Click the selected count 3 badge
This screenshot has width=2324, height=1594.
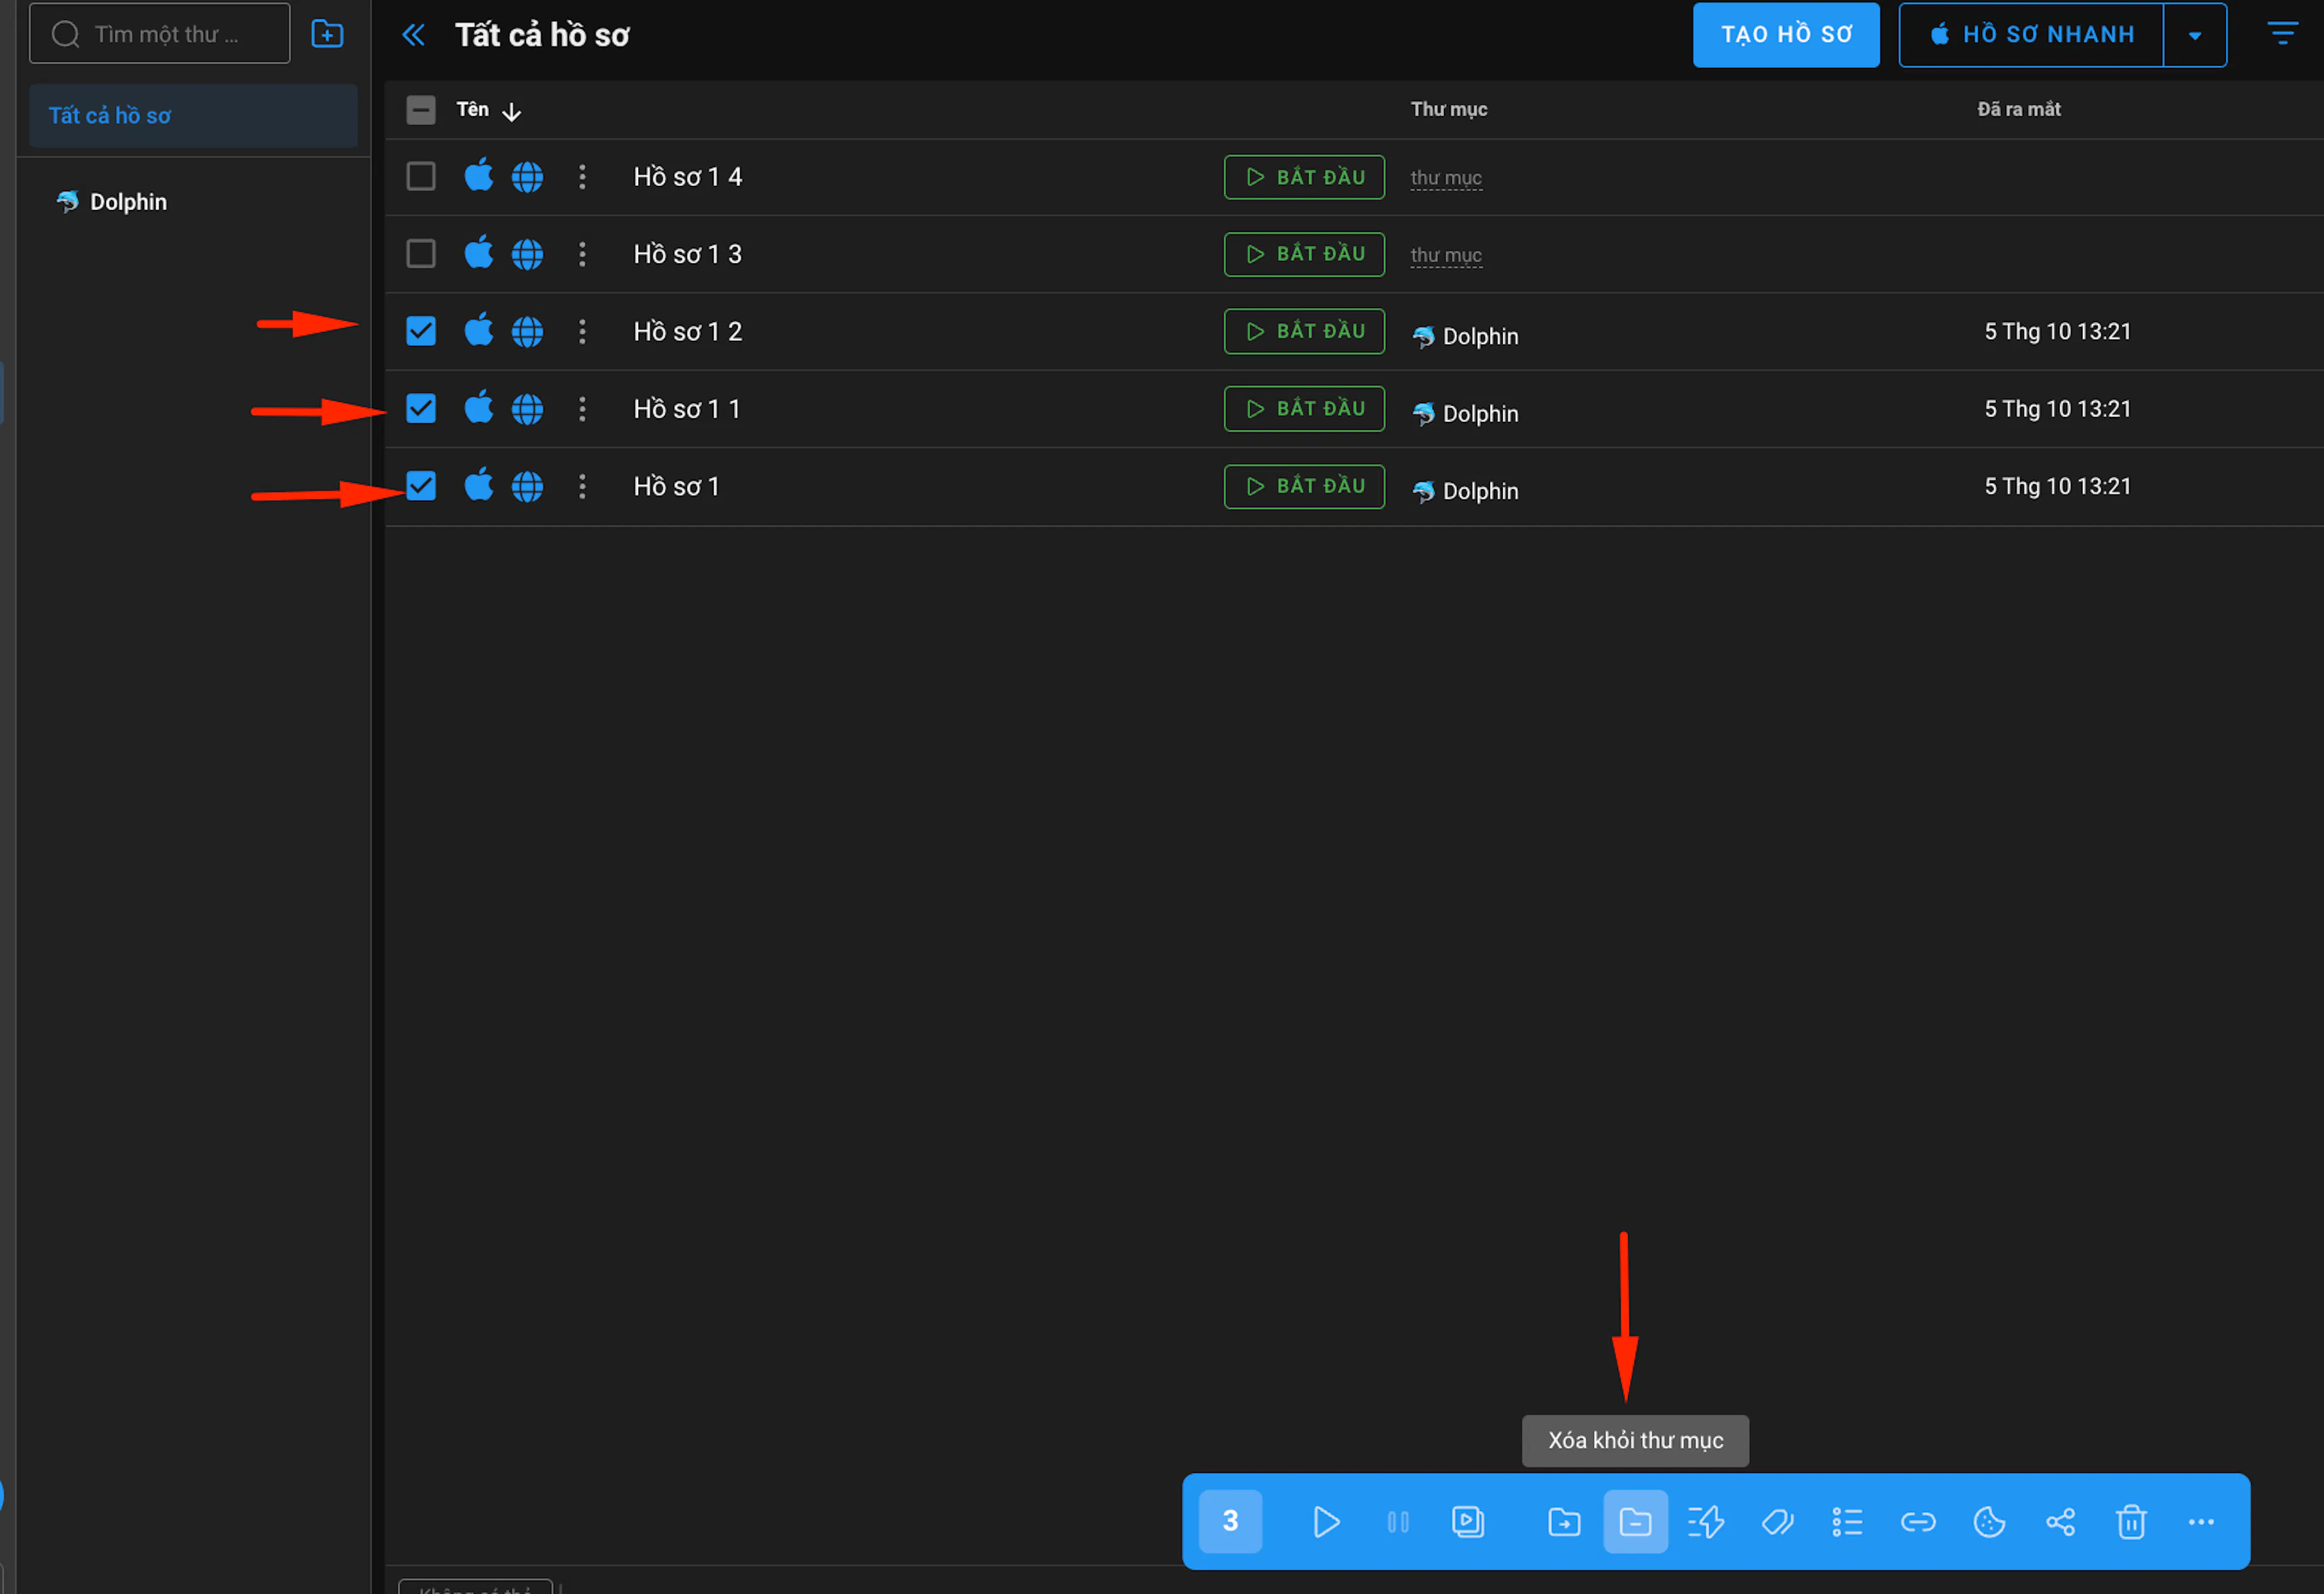click(x=1230, y=1521)
